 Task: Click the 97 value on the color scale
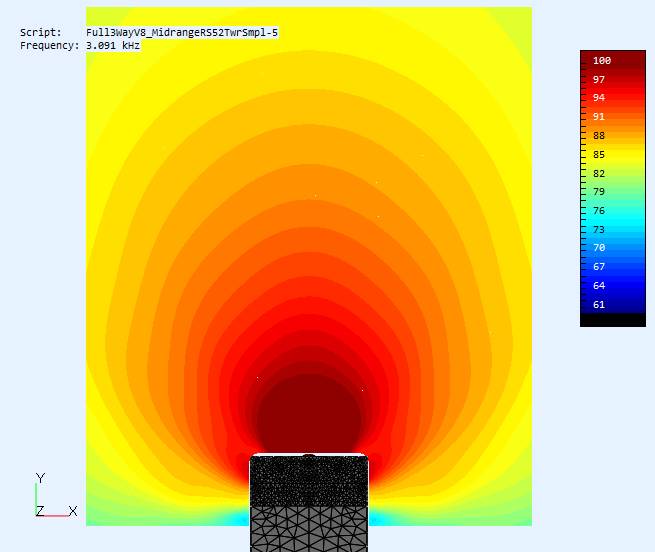click(x=599, y=79)
